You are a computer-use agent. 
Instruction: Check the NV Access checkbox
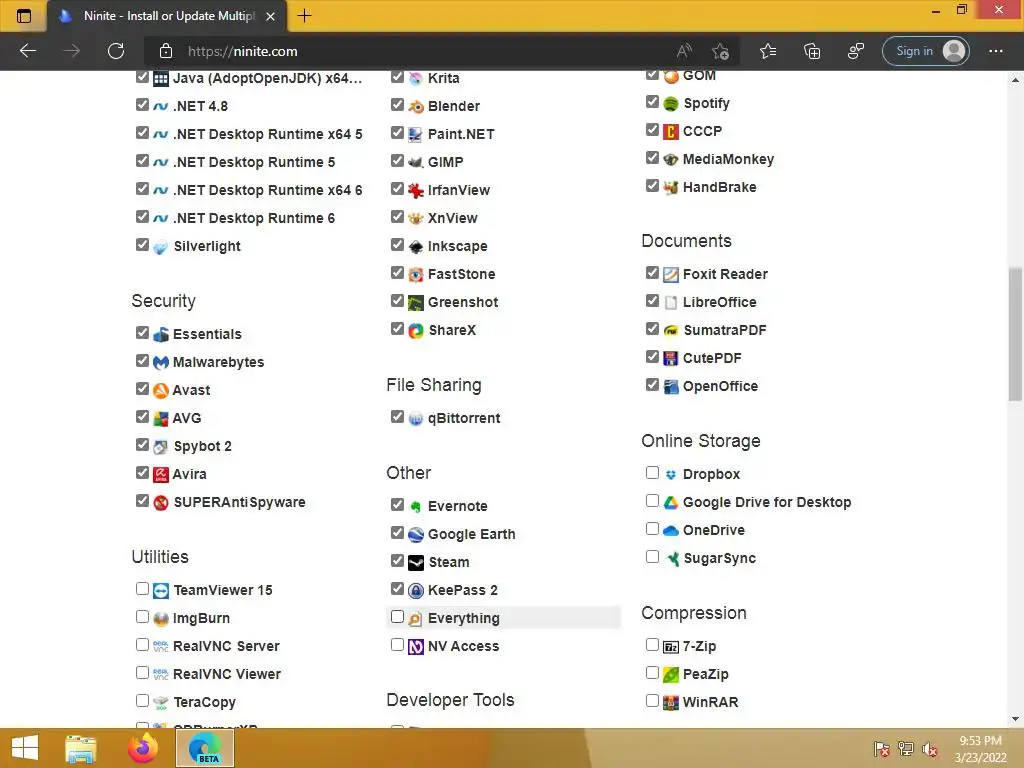(x=397, y=645)
